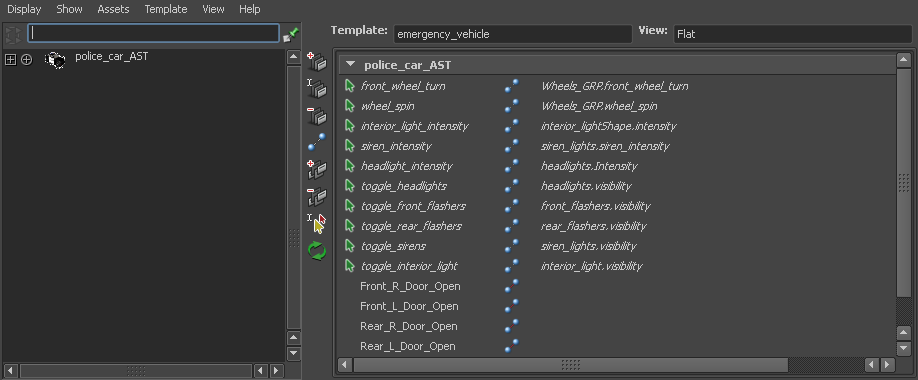918x380 pixels.
Task: Click the green arrow next to front_wheel_turn
Action: [350, 86]
